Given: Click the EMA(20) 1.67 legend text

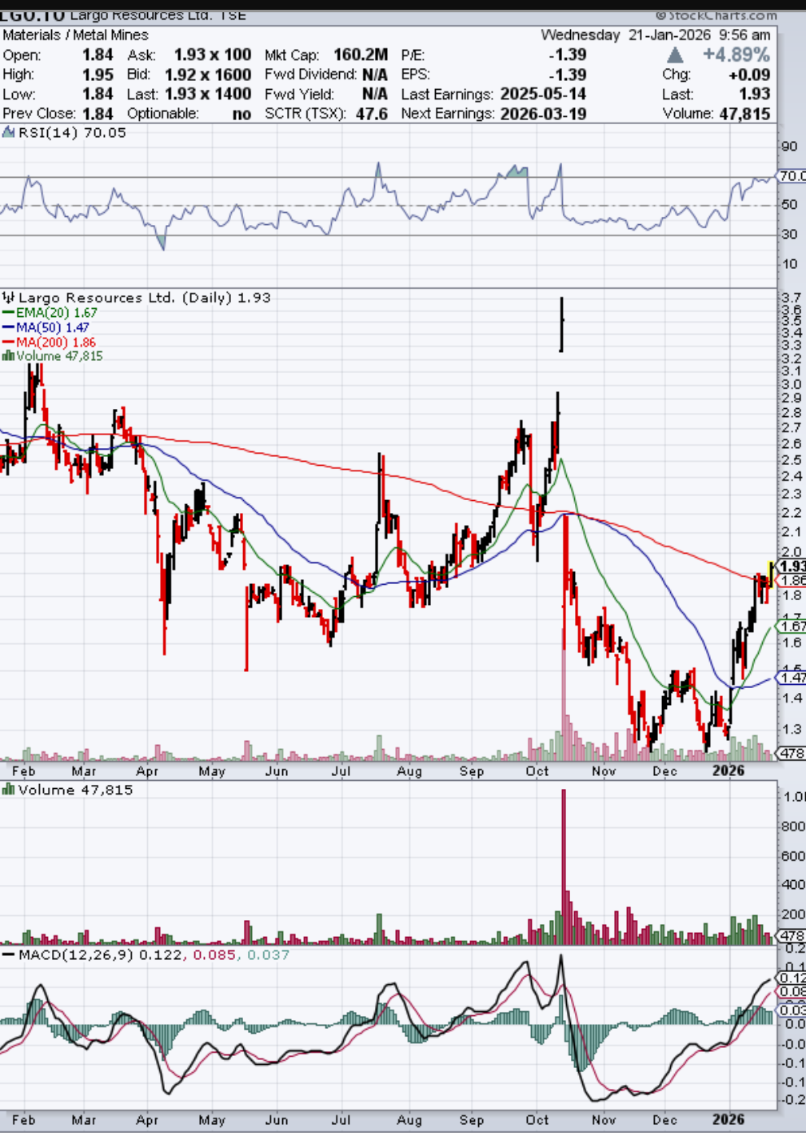Looking at the screenshot, I should pos(57,312).
